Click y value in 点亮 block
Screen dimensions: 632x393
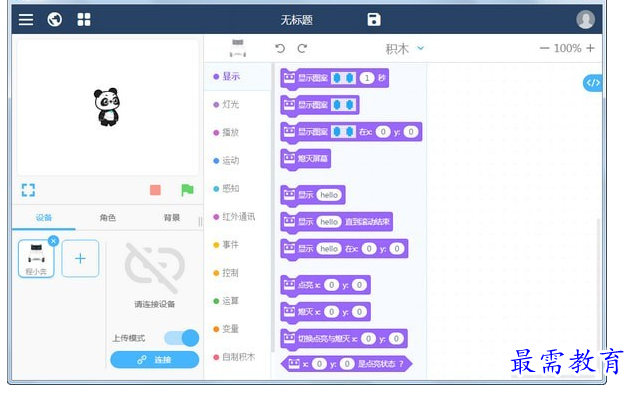pyautogui.click(x=359, y=285)
